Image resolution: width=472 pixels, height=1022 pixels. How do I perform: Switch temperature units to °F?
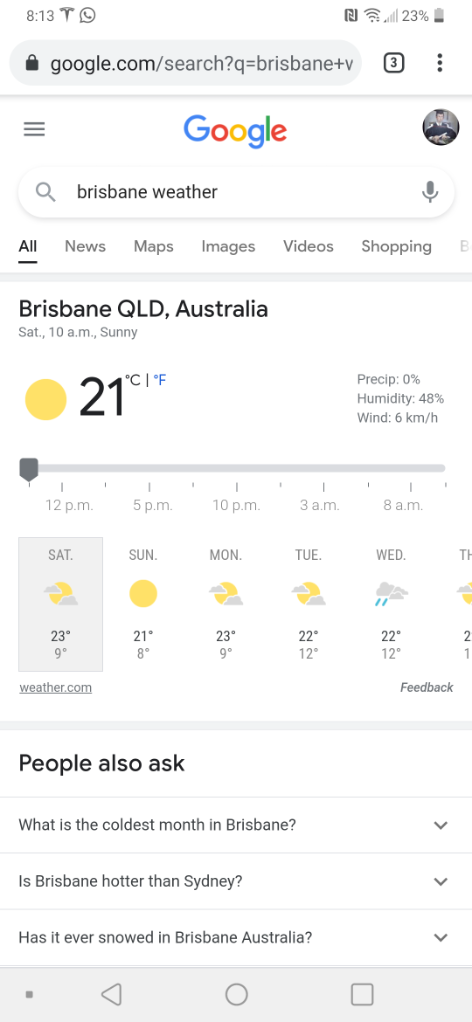coord(160,380)
